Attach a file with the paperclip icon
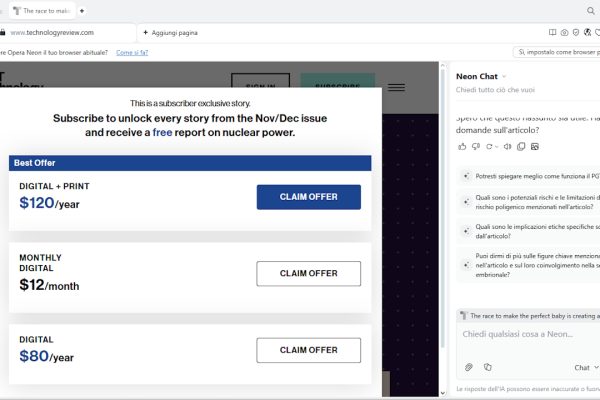This screenshot has height=400, width=600. (x=469, y=367)
